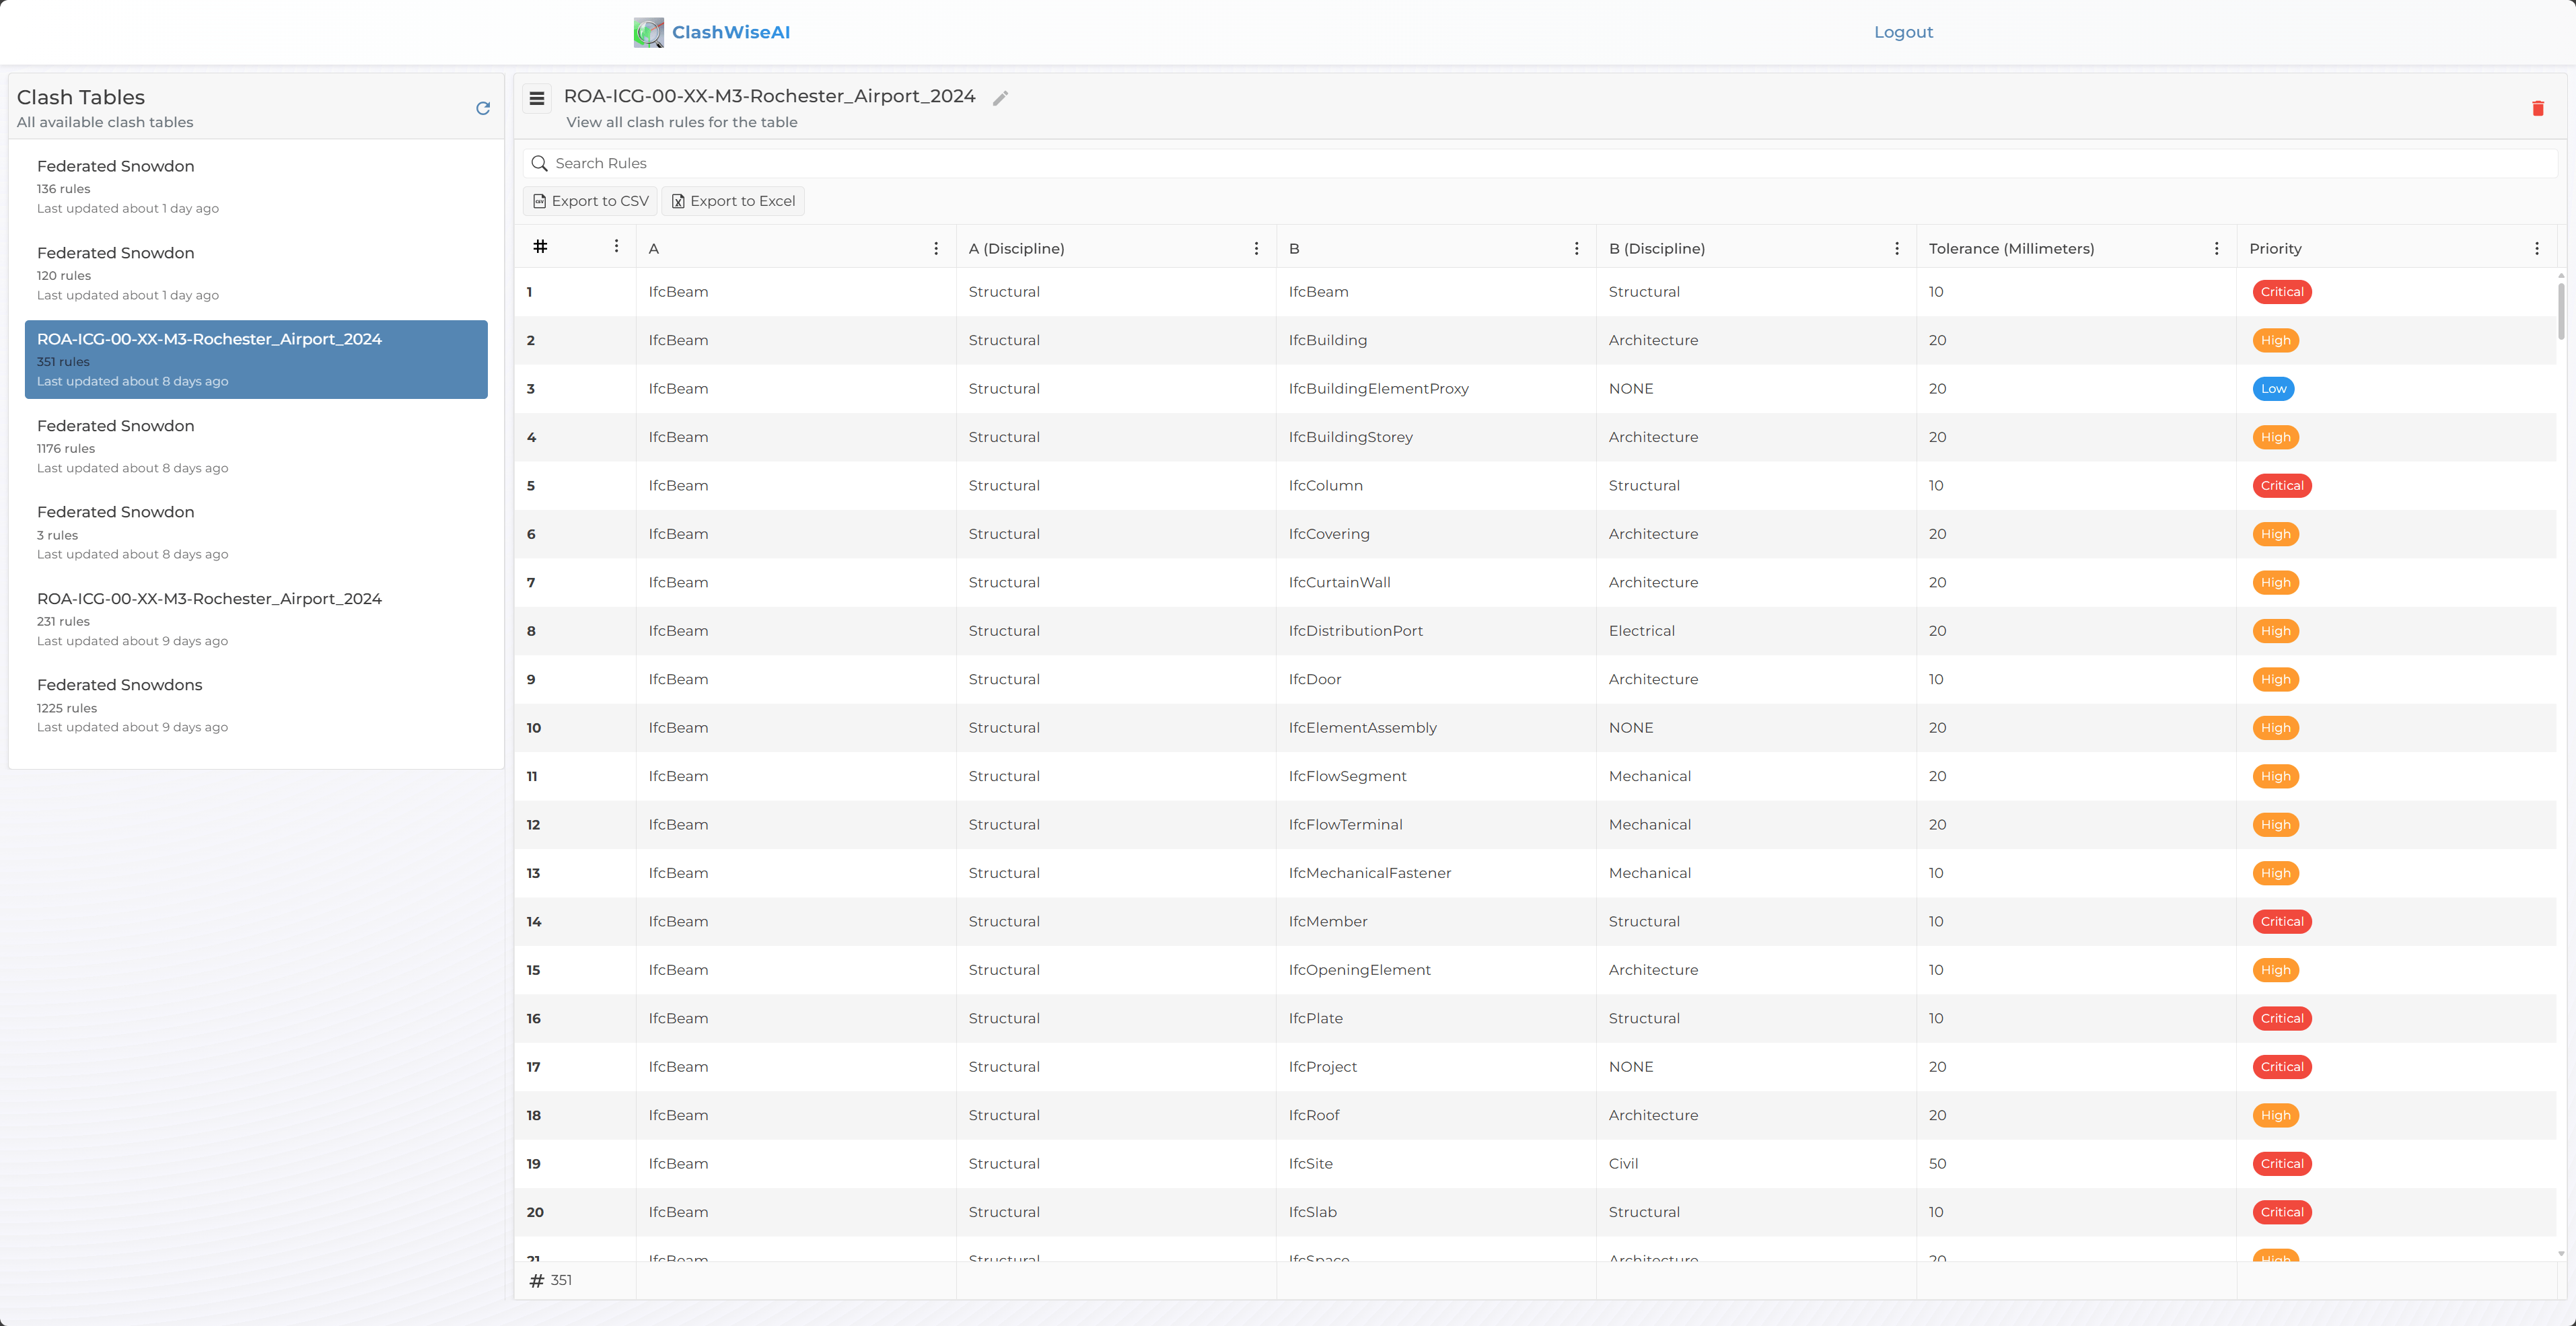Viewport: 2576px width, 1326px height.
Task: Click the pencil icon to rename table
Action: point(1000,98)
